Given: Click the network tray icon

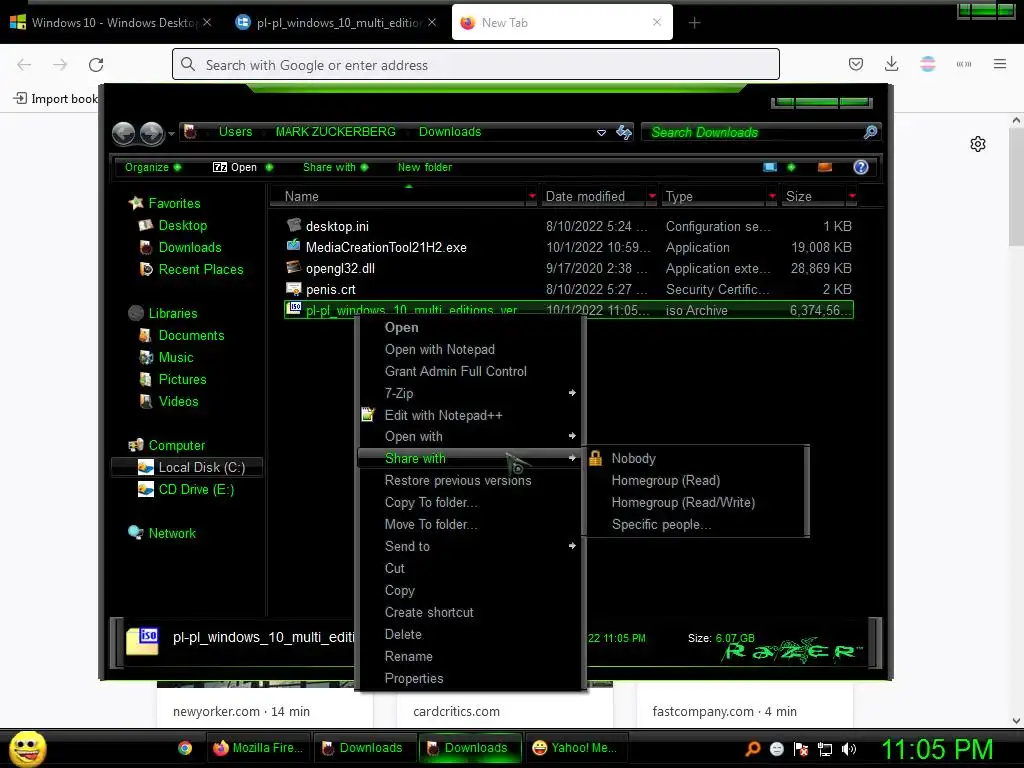Looking at the screenshot, I should (825, 749).
